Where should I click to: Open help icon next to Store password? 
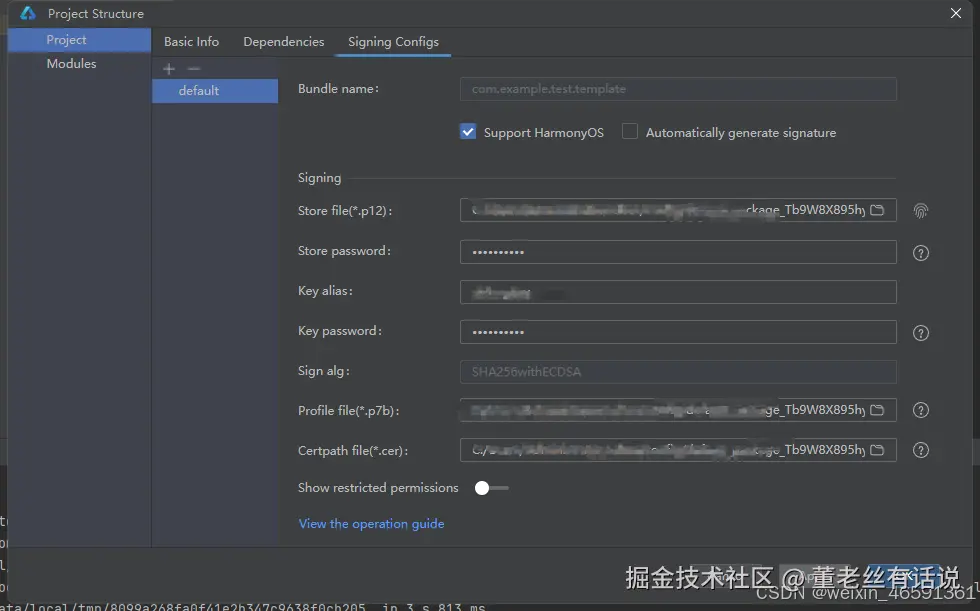tap(920, 252)
